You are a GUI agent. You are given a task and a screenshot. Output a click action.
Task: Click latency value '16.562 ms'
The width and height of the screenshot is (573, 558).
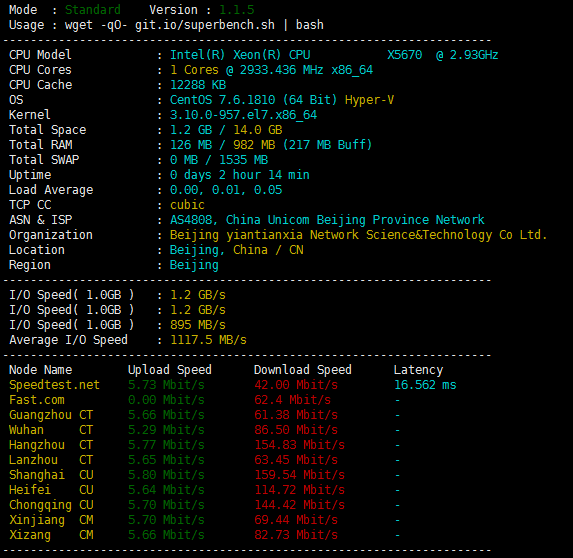point(425,385)
